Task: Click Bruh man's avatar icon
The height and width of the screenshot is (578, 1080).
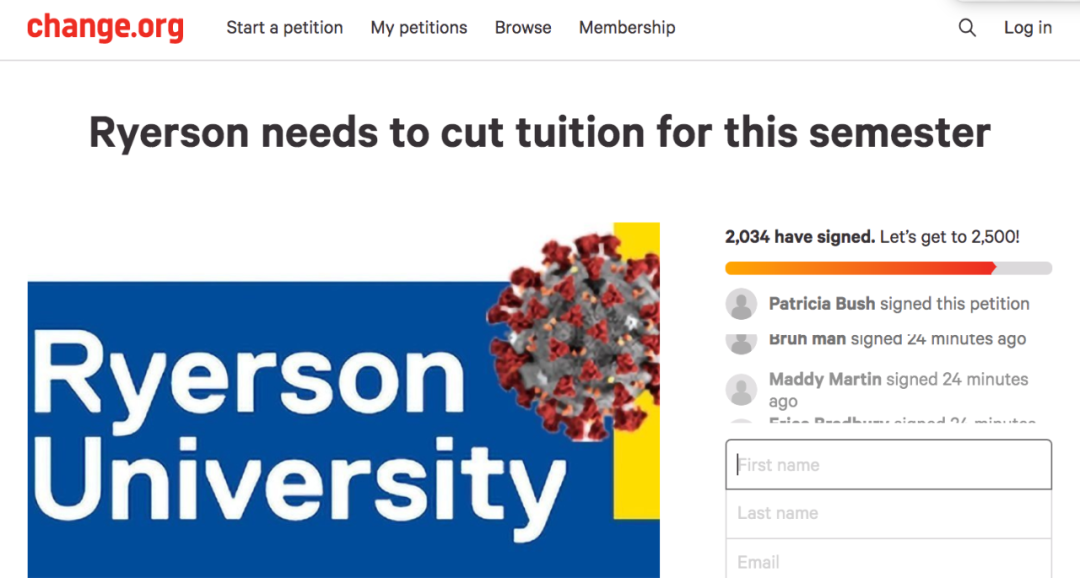Action: (741, 342)
